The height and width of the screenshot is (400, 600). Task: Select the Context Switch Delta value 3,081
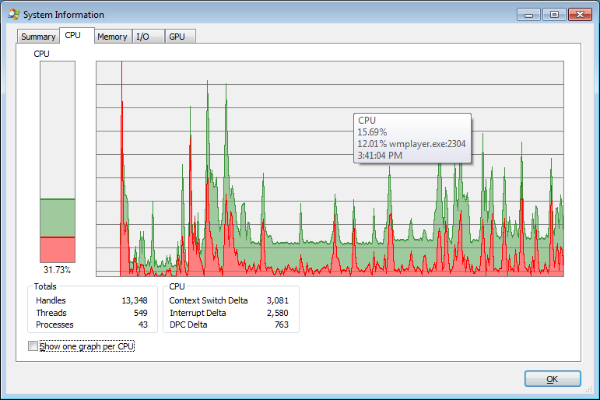(275, 300)
